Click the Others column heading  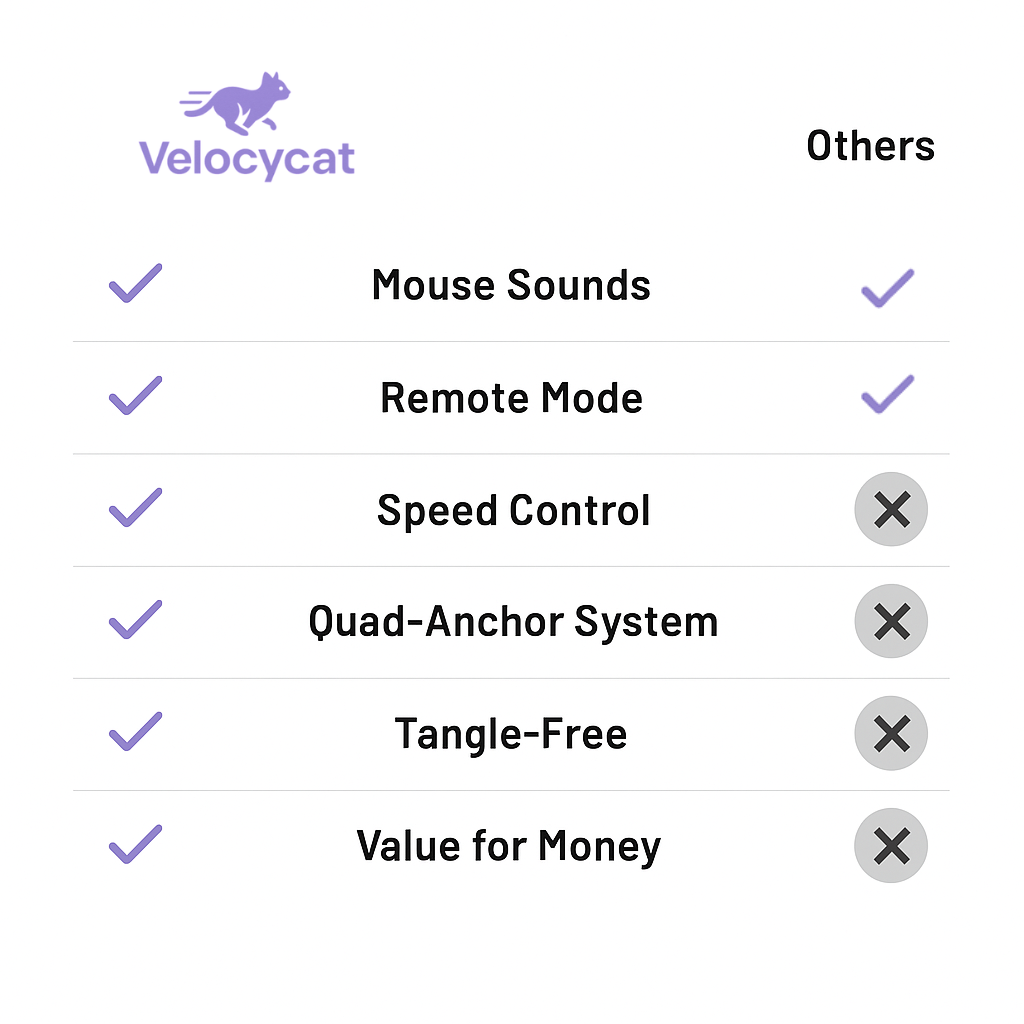click(x=870, y=146)
